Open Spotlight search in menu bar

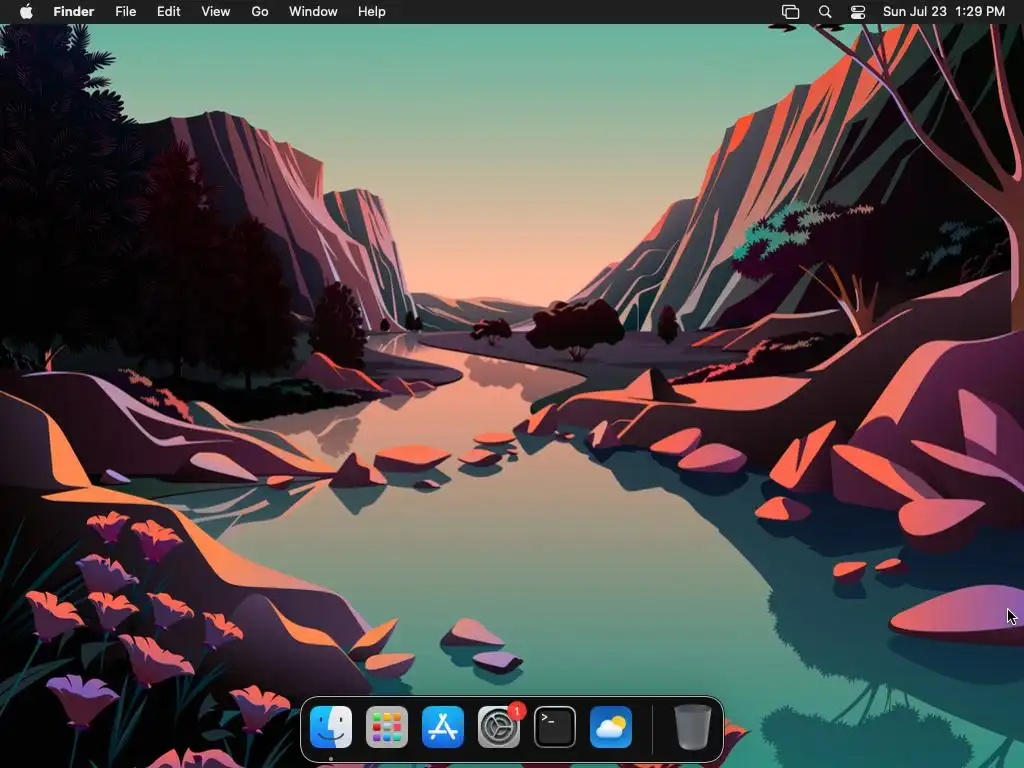tap(825, 12)
